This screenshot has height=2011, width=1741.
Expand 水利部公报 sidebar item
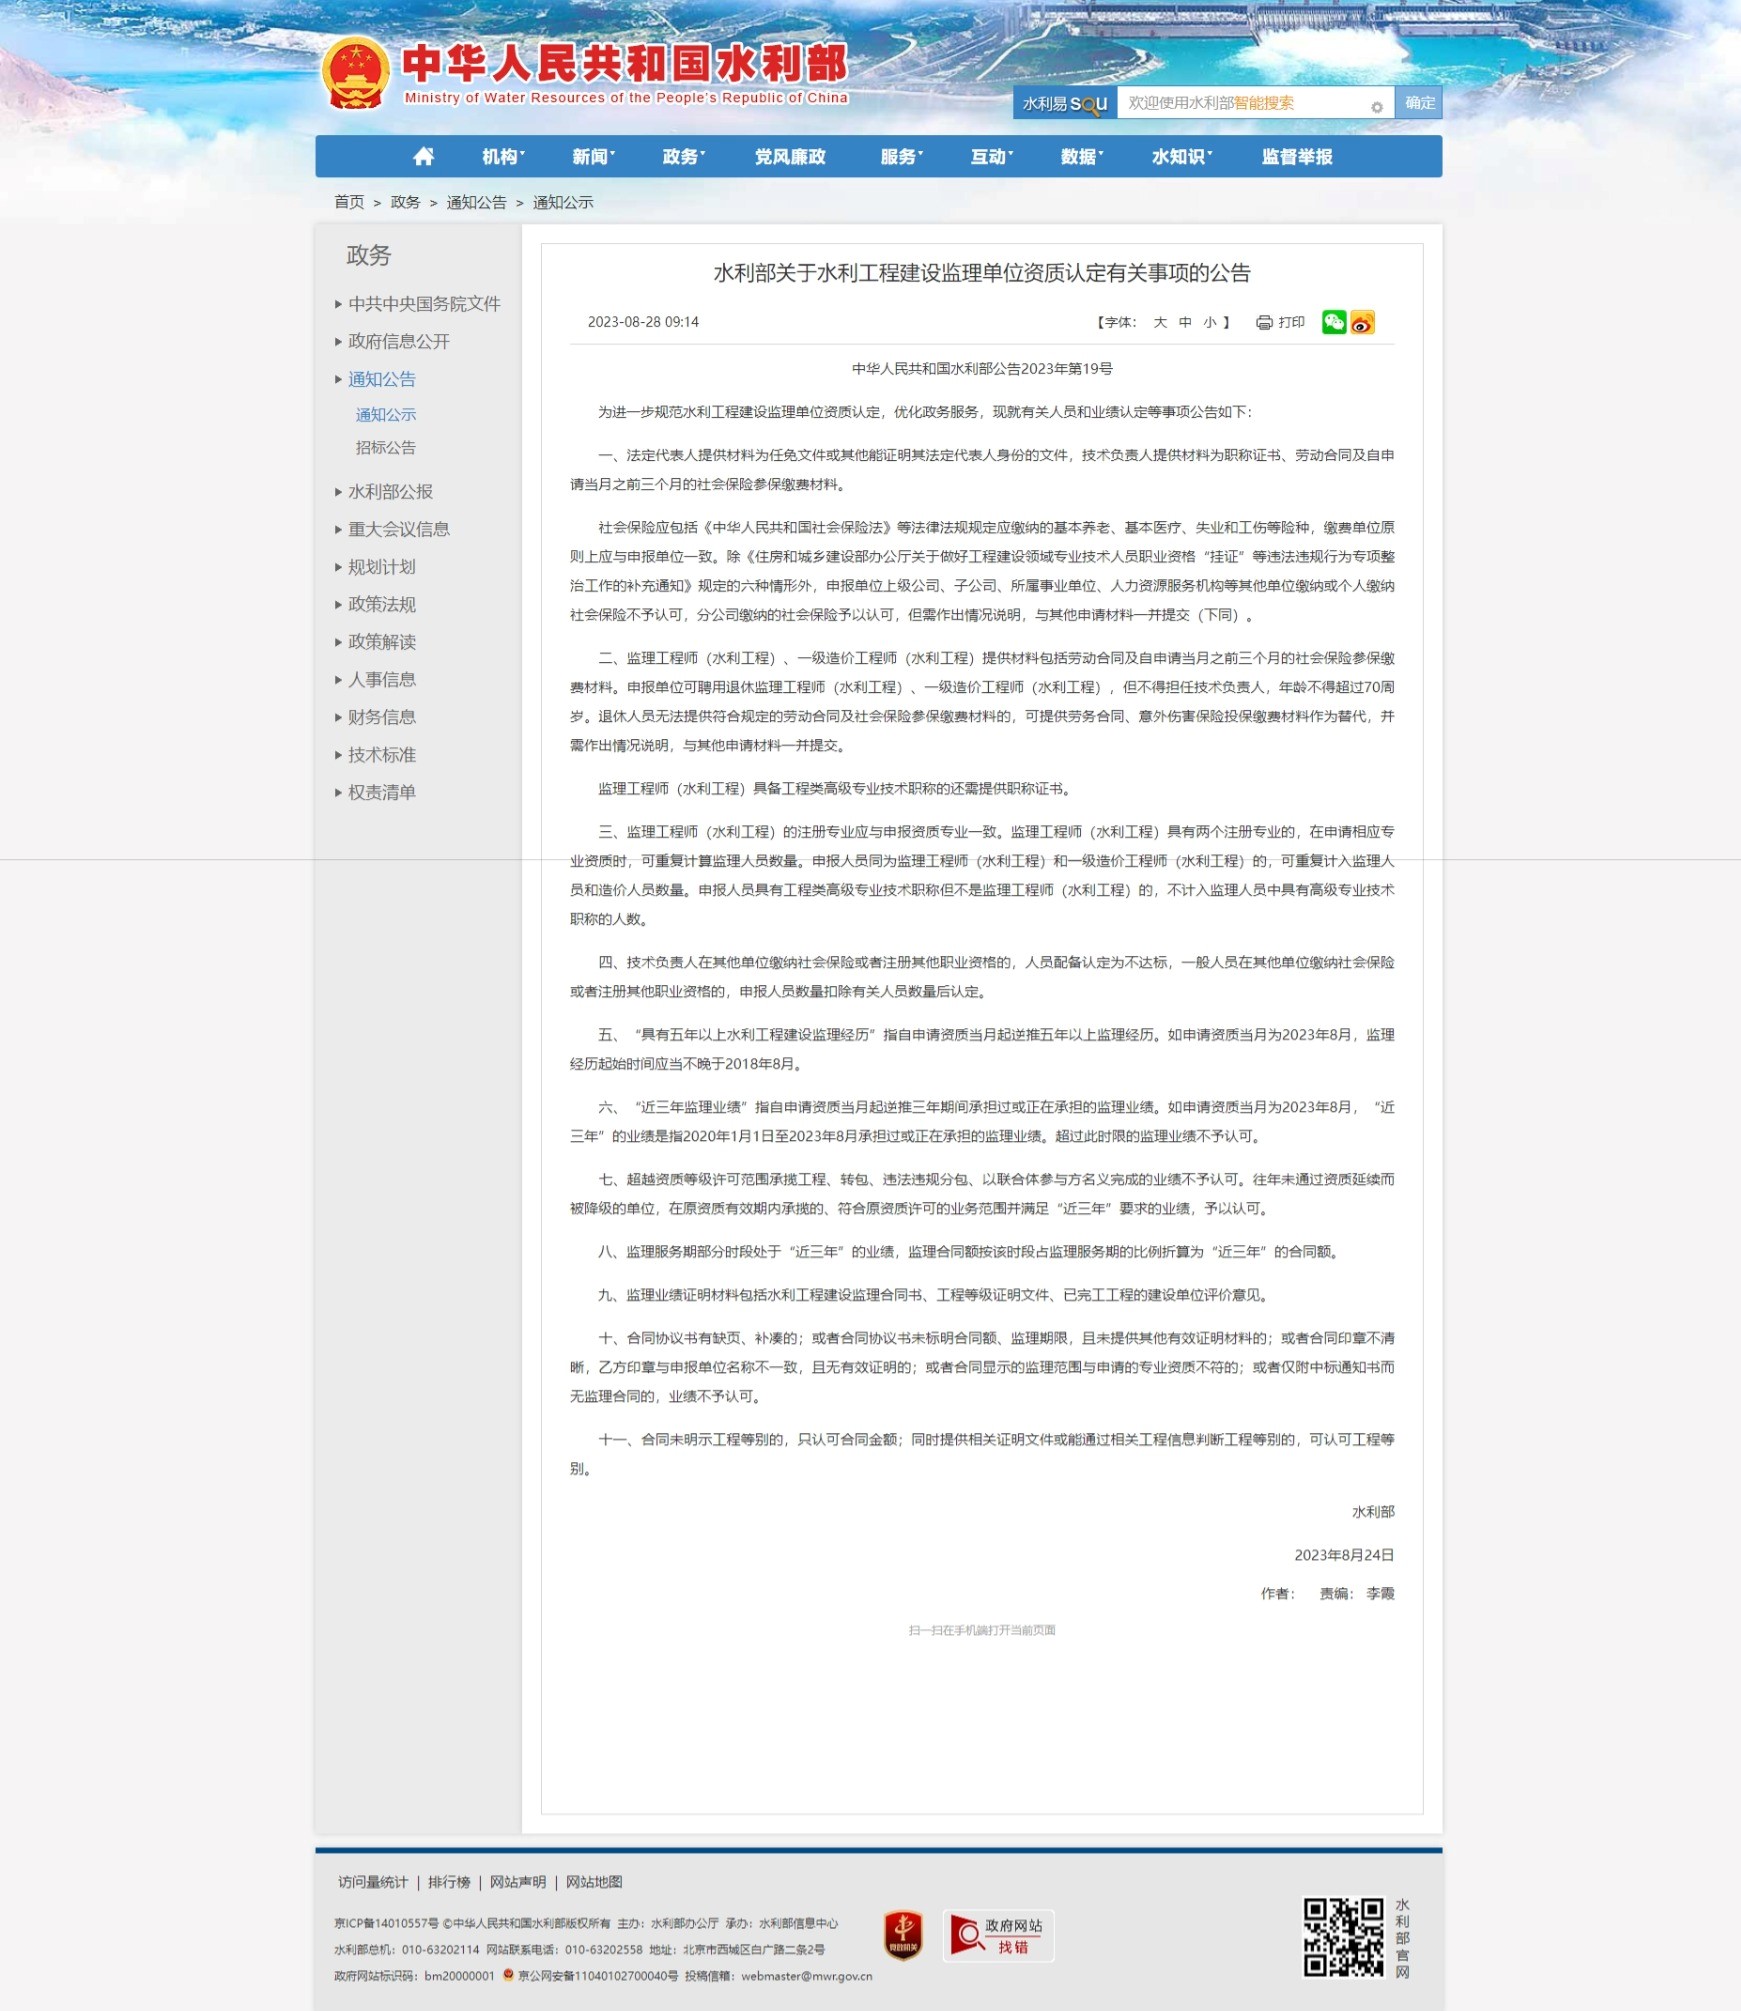pyautogui.click(x=390, y=491)
